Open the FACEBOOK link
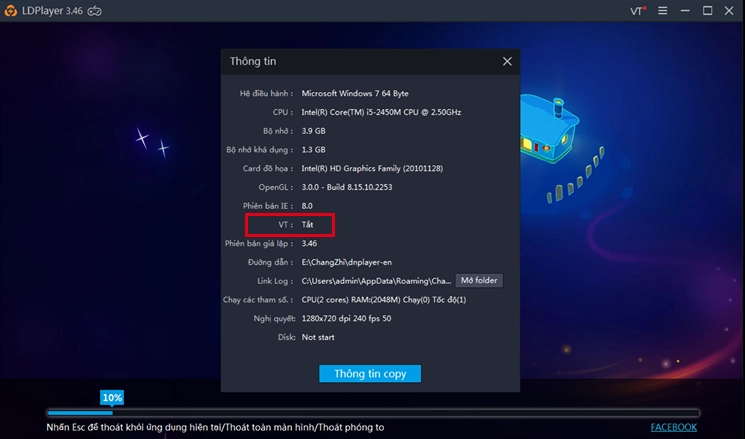The image size is (745, 439). click(x=673, y=427)
